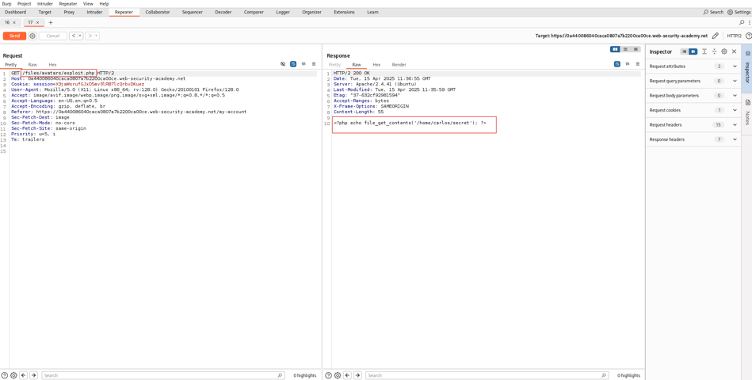Click Inspector collapse-all divider icon
The image size is (755, 380).
click(x=715, y=52)
